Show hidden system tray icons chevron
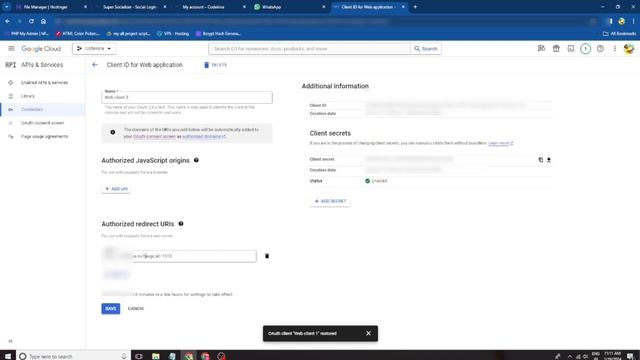640x360 pixels. [x=570, y=356]
